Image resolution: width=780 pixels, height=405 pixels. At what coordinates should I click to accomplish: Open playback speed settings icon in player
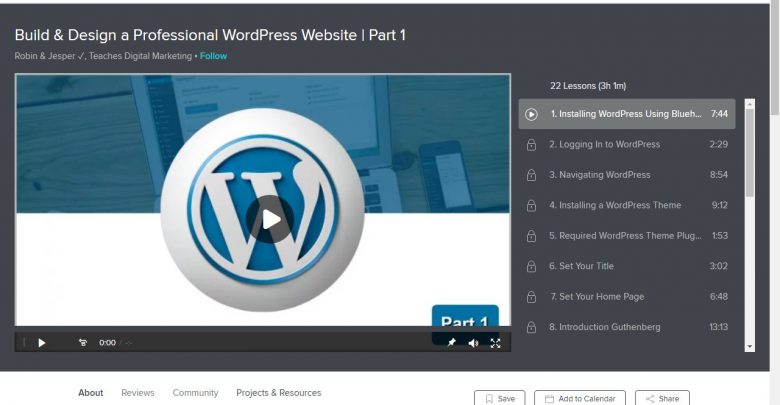pyautogui.click(x=83, y=342)
